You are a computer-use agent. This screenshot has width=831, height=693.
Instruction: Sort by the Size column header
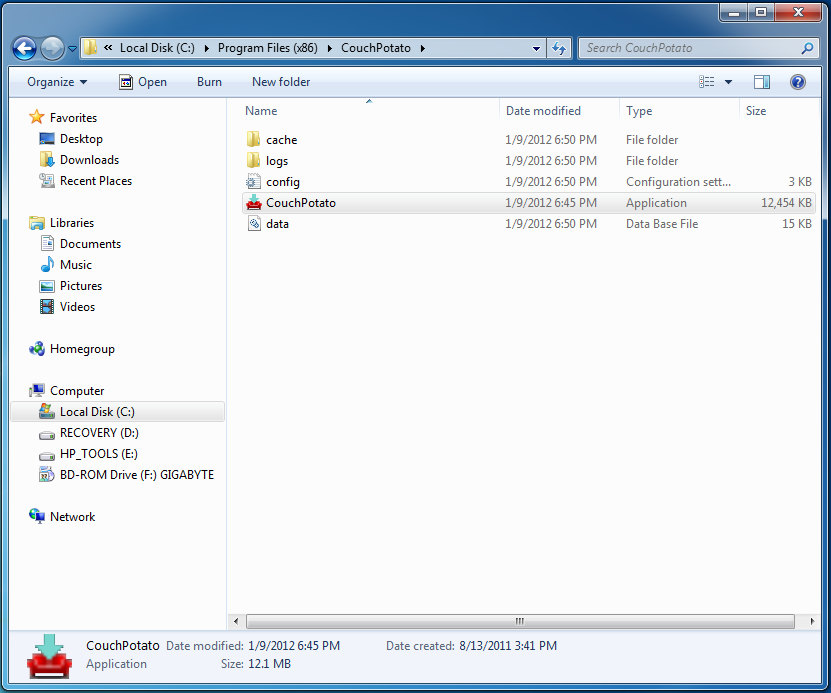[779, 111]
